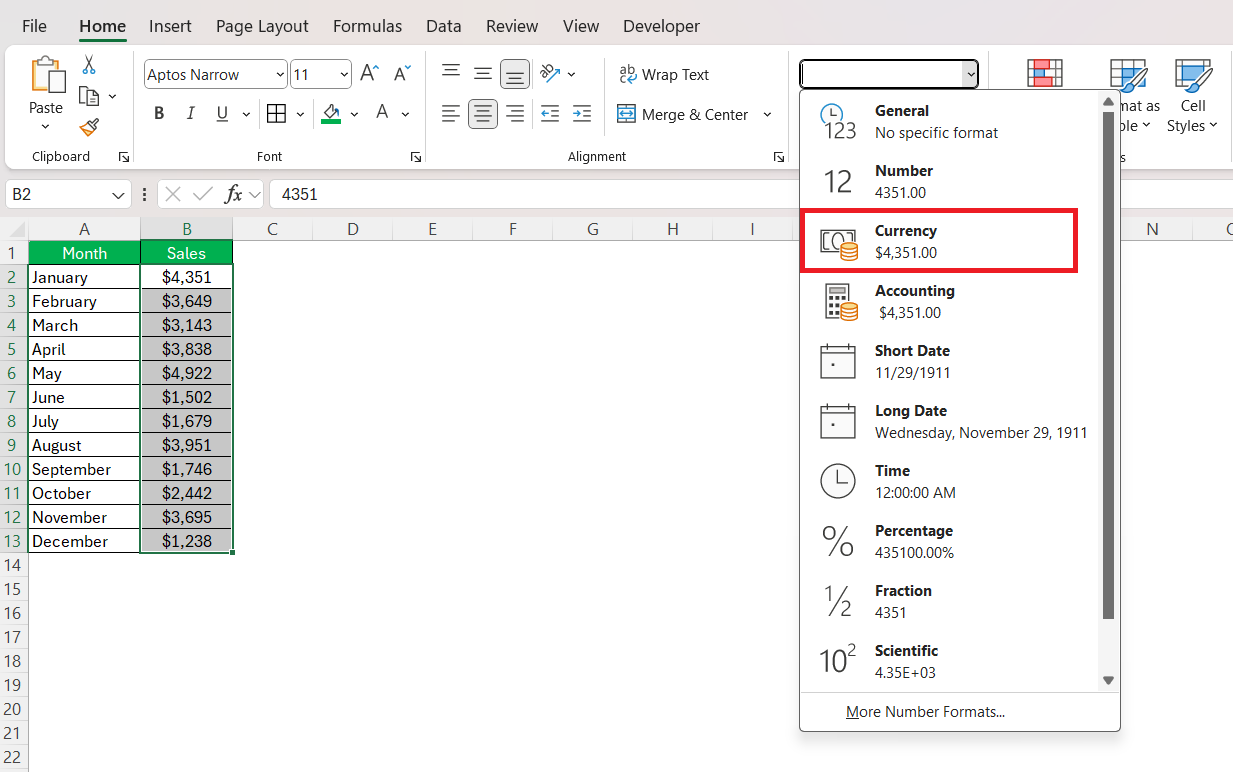This screenshot has width=1233, height=772.
Task: Switch to the Insert tab
Action: click(x=170, y=26)
